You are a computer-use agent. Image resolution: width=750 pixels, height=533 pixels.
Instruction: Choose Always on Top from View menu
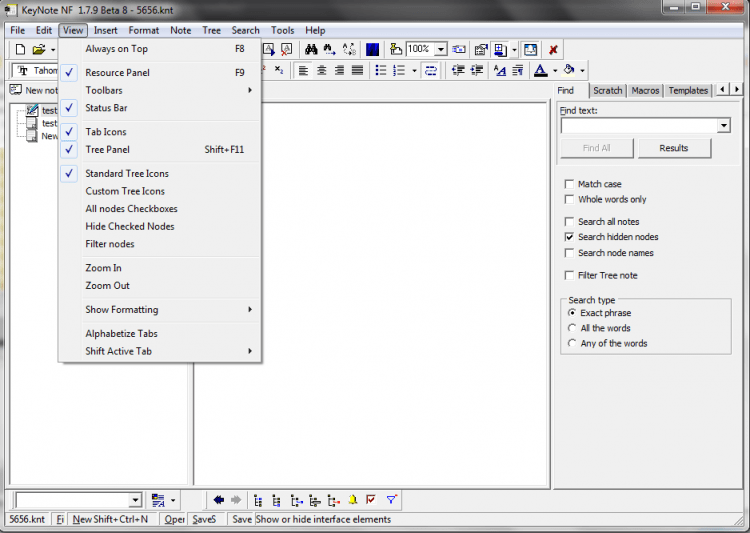tap(117, 49)
